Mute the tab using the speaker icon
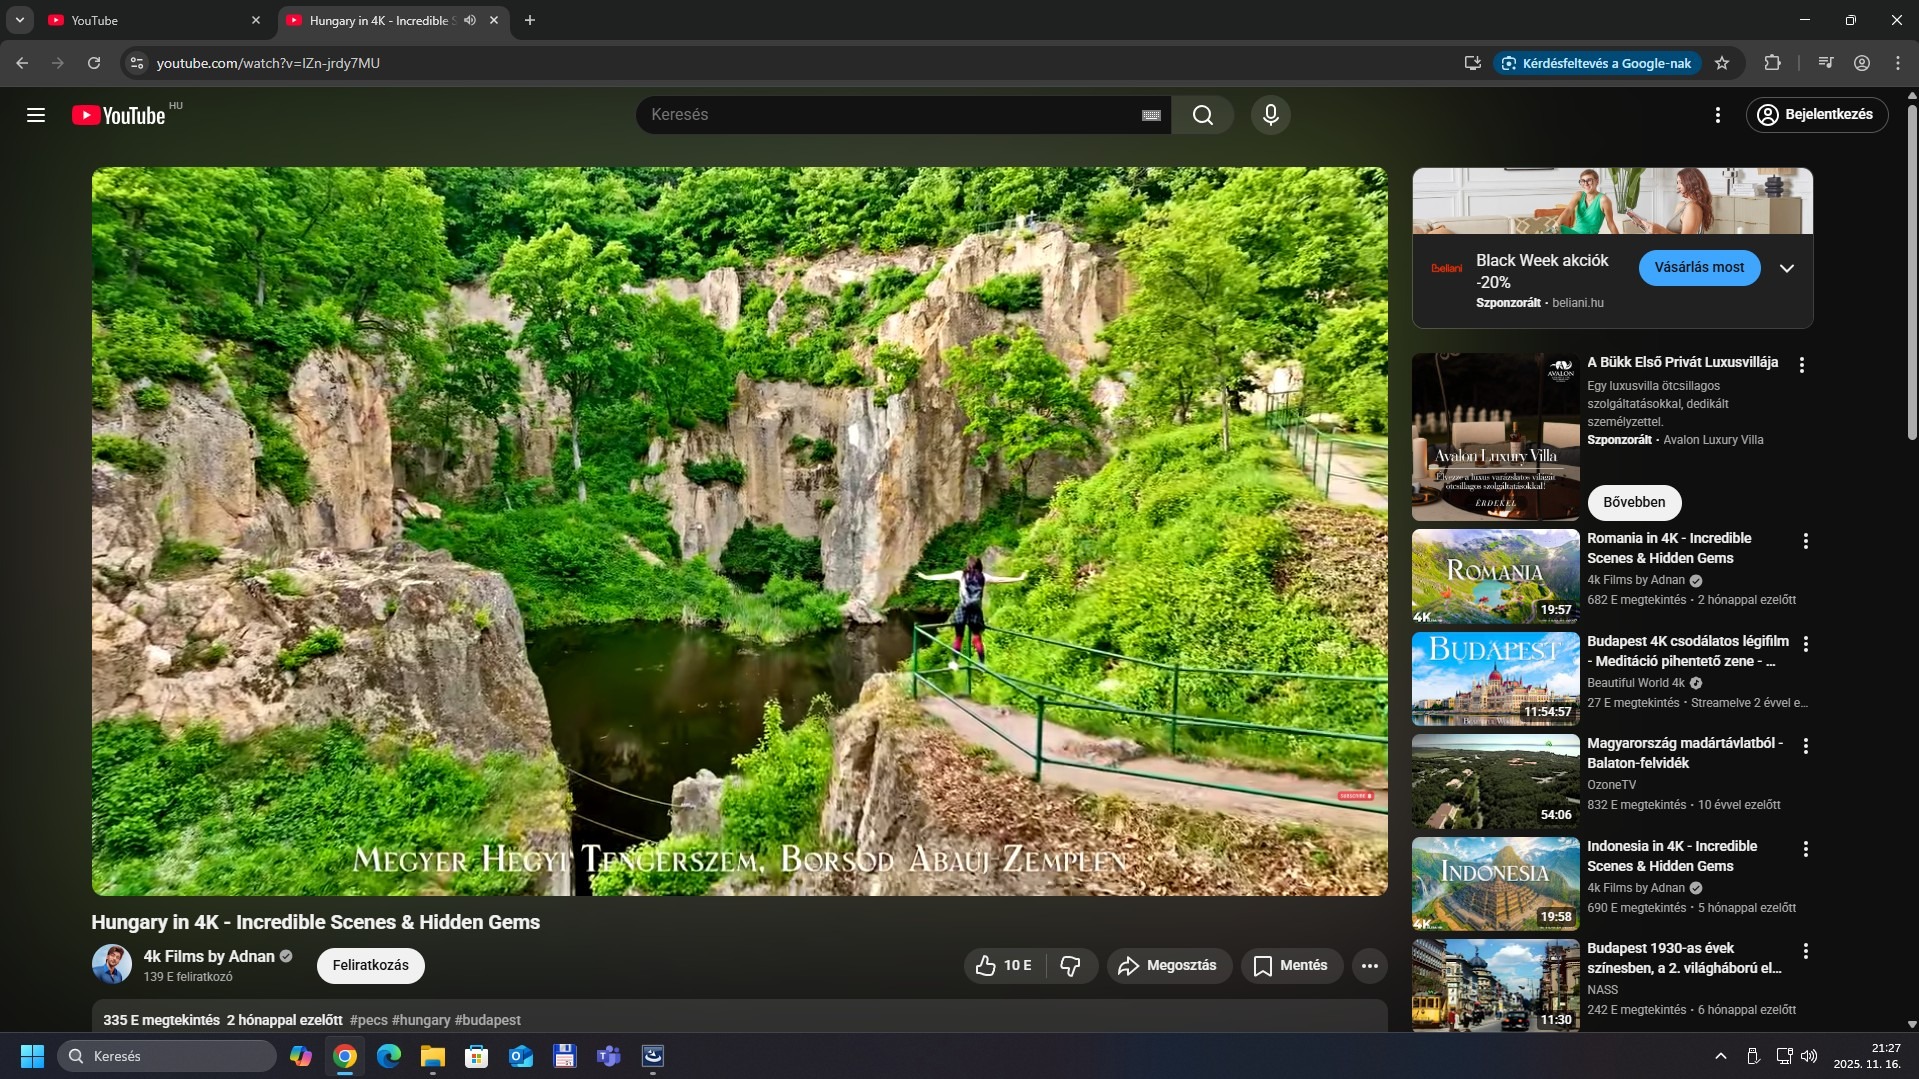 tap(470, 20)
